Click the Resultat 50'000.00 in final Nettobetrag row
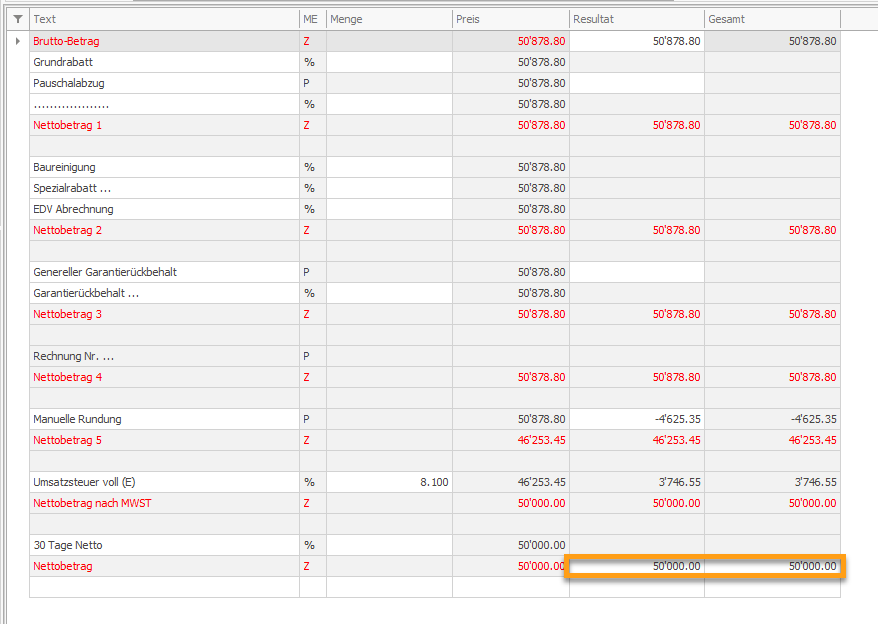The height and width of the screenshot is (624, 878). coord(637,566)
